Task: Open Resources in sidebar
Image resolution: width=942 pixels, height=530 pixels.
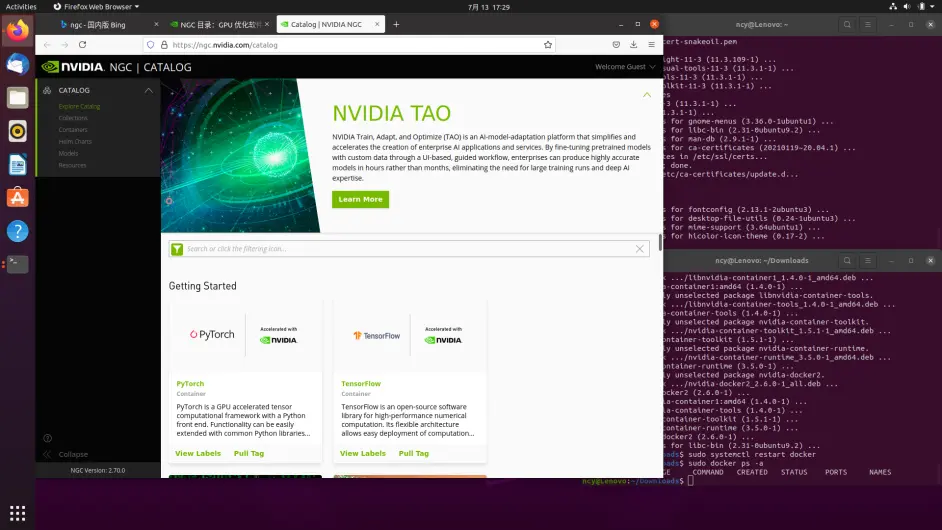Action: coord(72,165)
